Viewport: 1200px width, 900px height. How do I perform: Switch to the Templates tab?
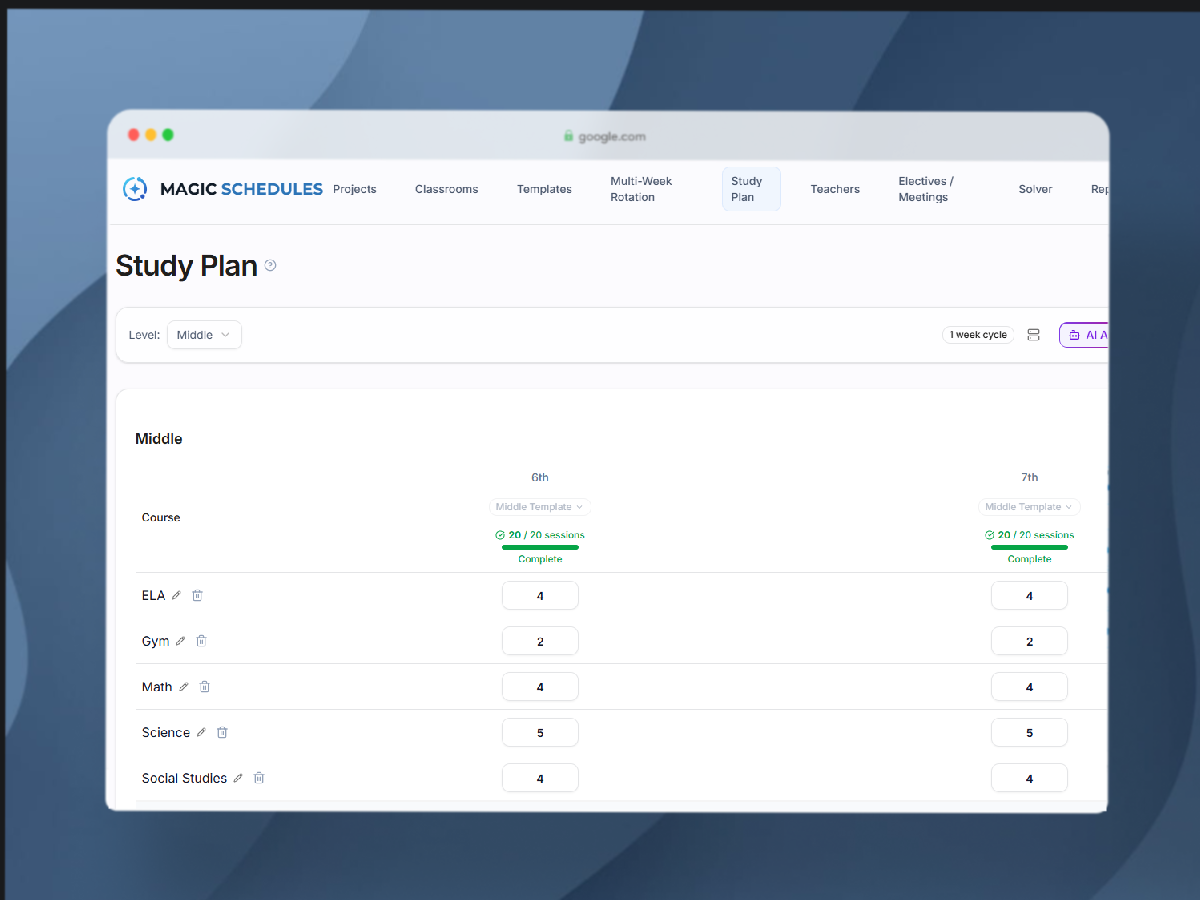click(544, 189)
